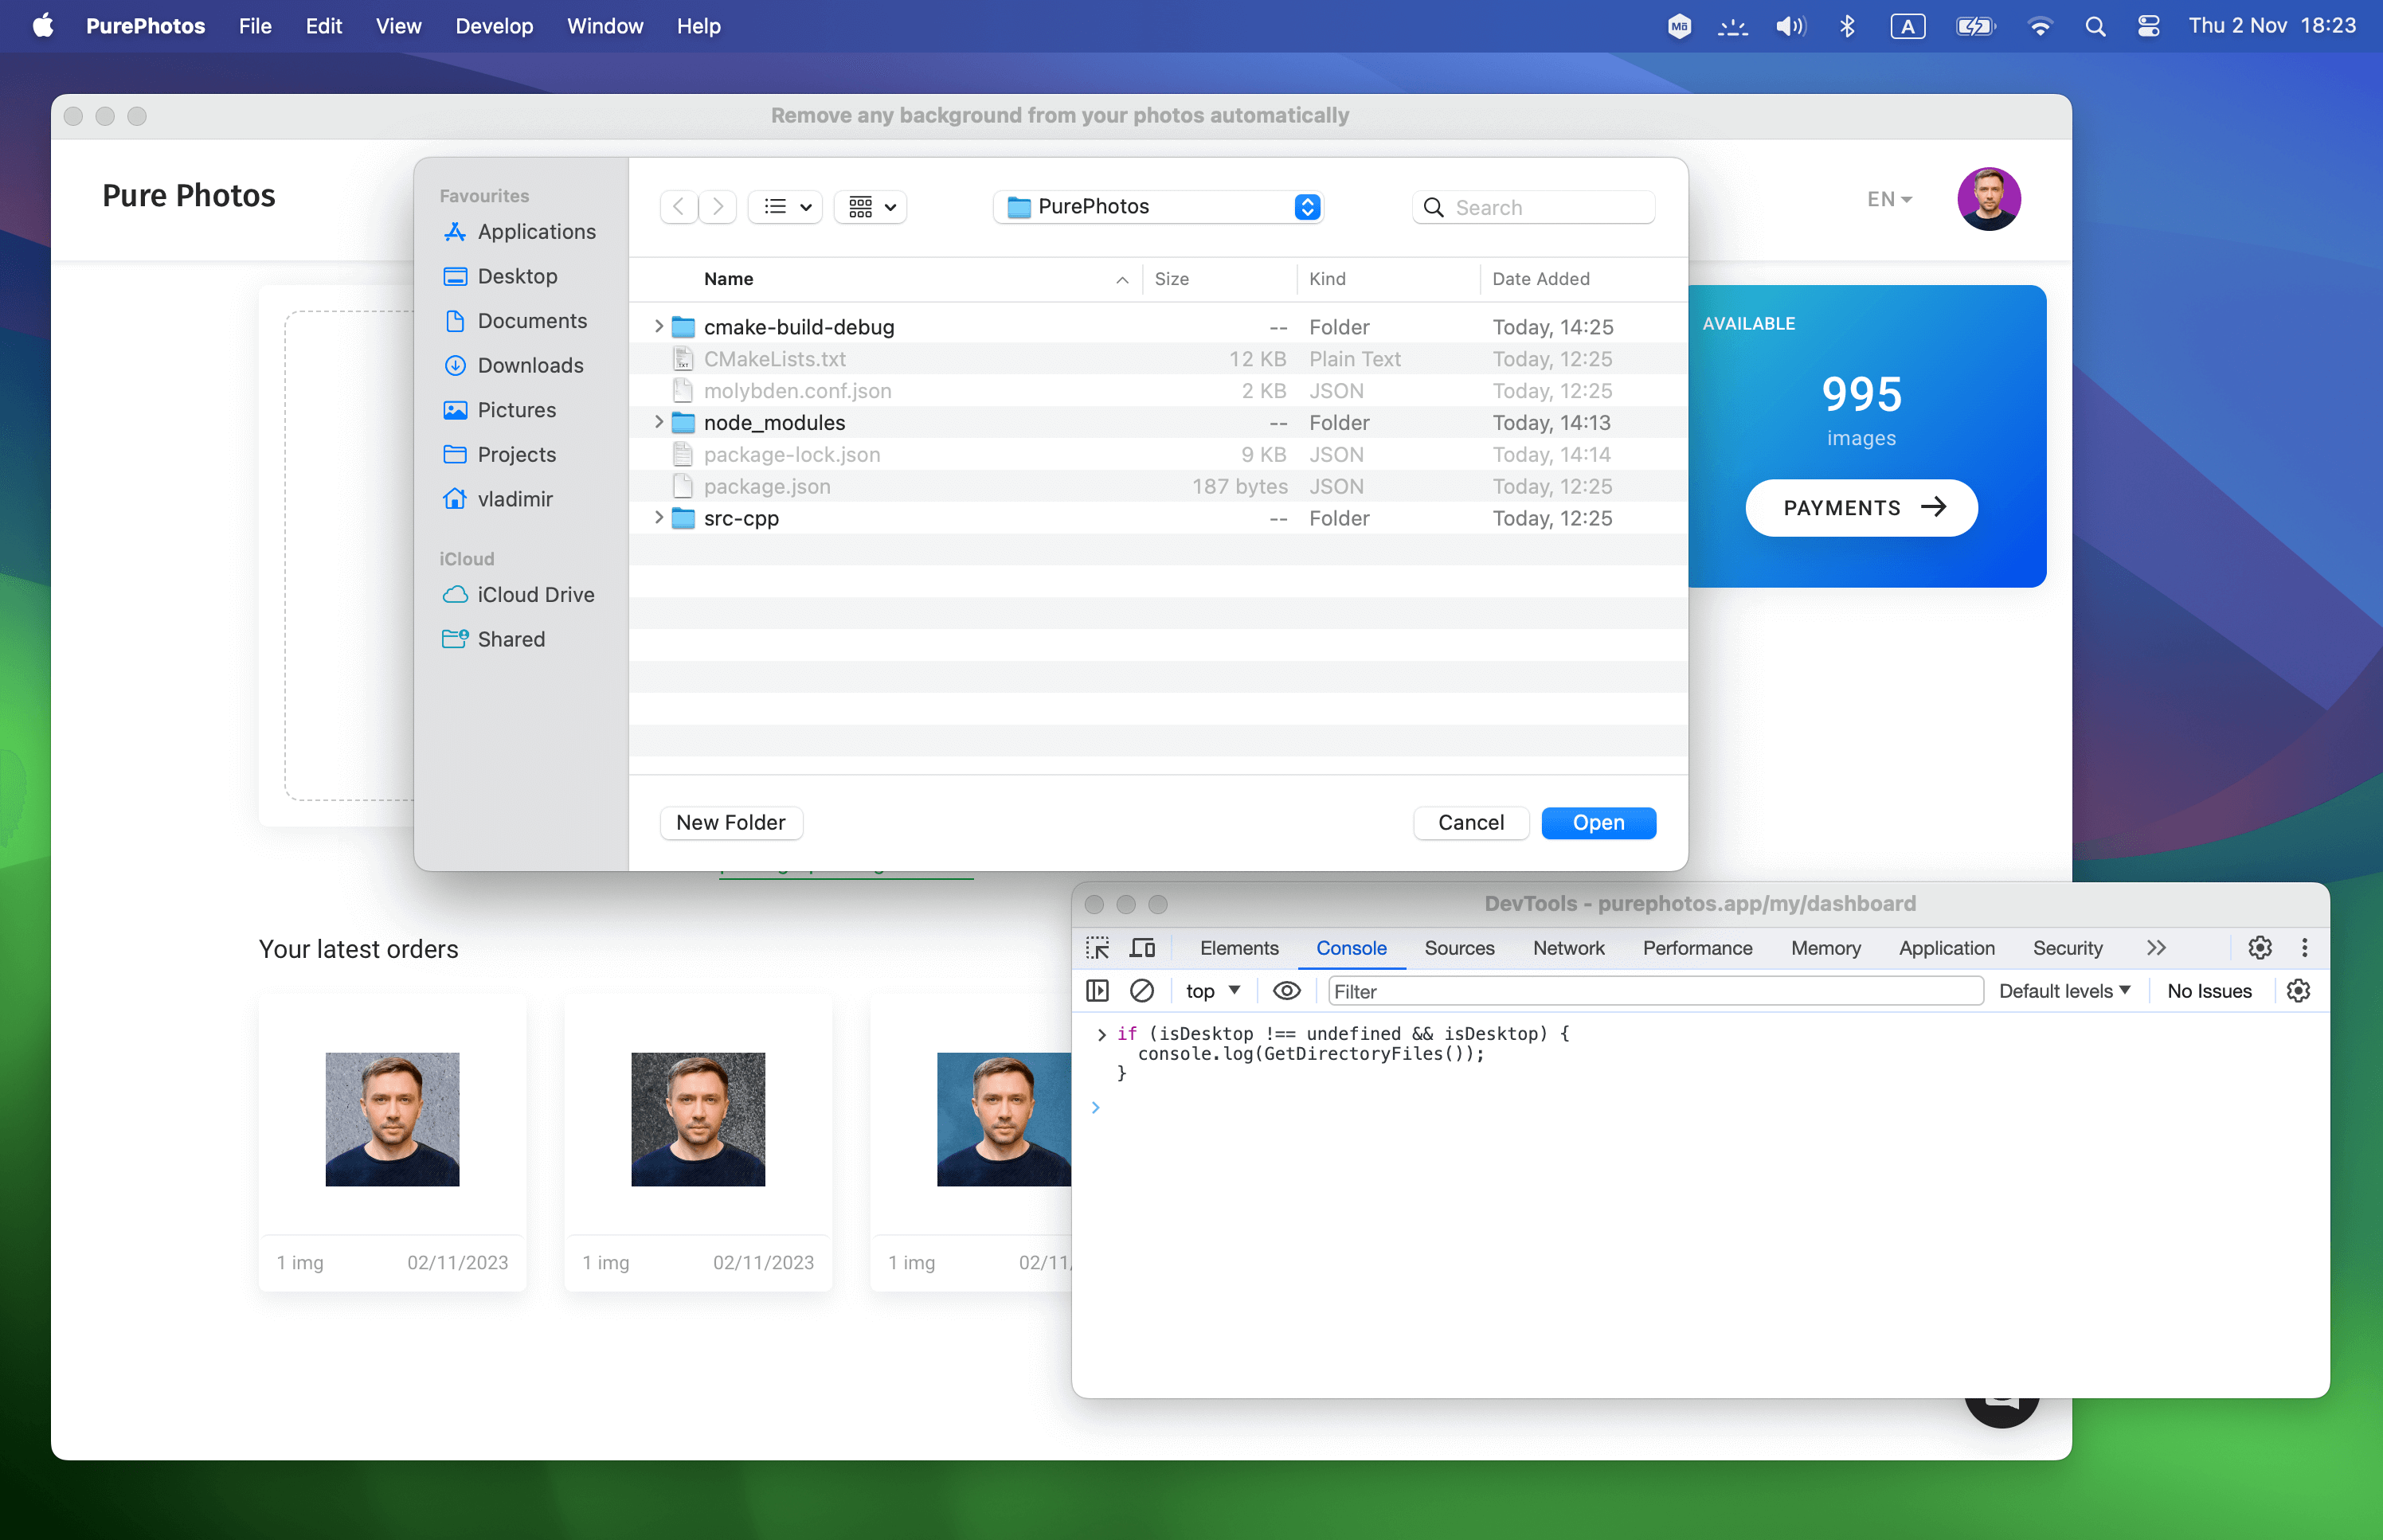Image resolution: width=2383 pixels, height=1540 pixels.
Task: Toggle the eye visibility icon in DevTools
Action: tap(1284, 990)
